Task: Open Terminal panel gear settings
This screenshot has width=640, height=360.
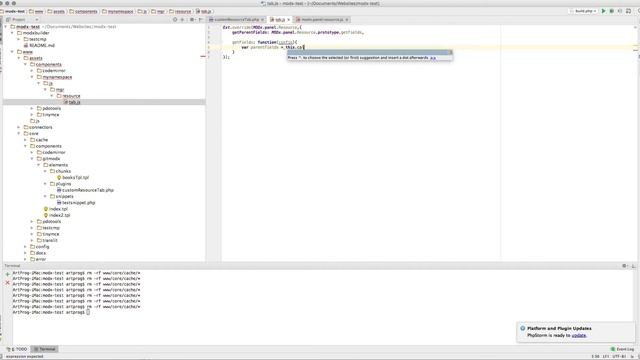Action: 624,266
